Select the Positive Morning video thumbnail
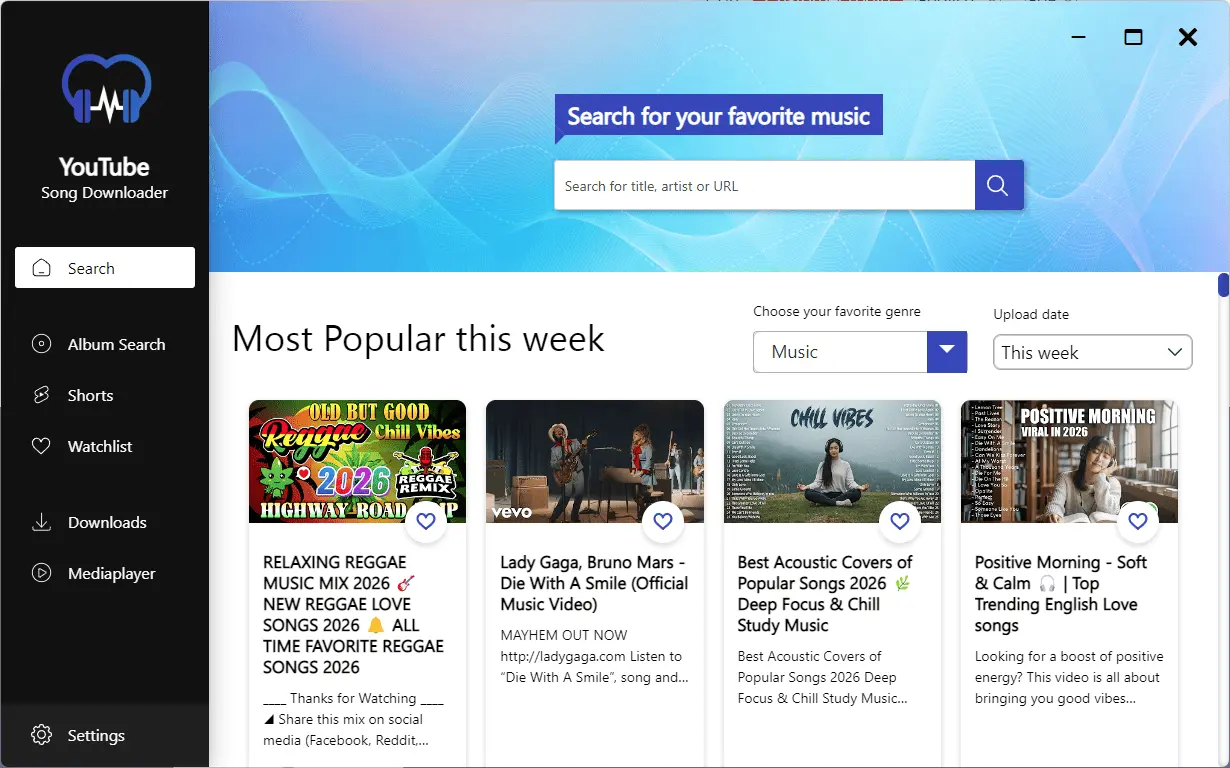1230x768 pixels. (x=1069, y=461)
